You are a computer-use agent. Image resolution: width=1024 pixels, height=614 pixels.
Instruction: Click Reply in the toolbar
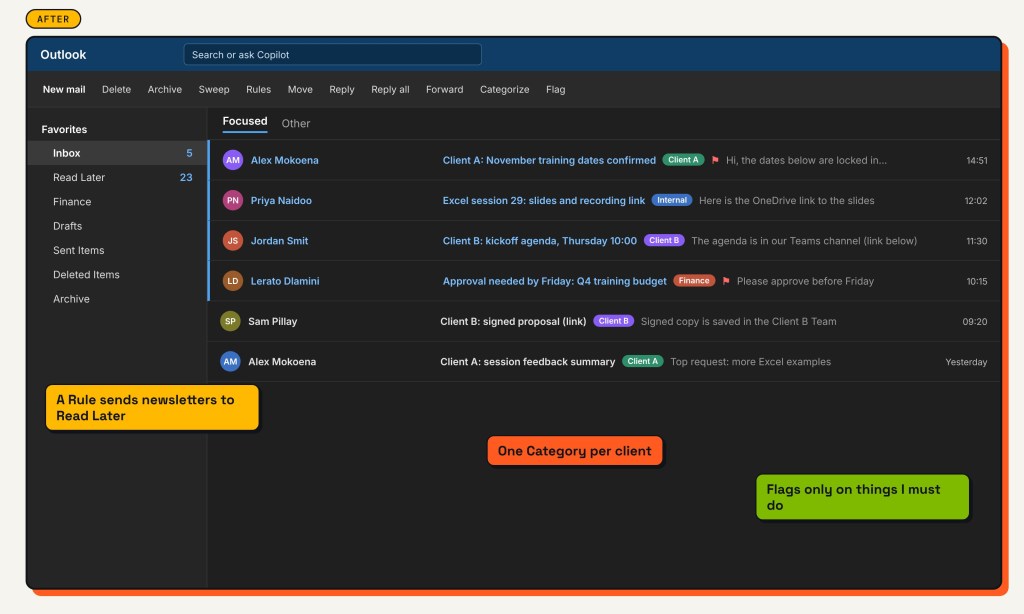point(342,89)
